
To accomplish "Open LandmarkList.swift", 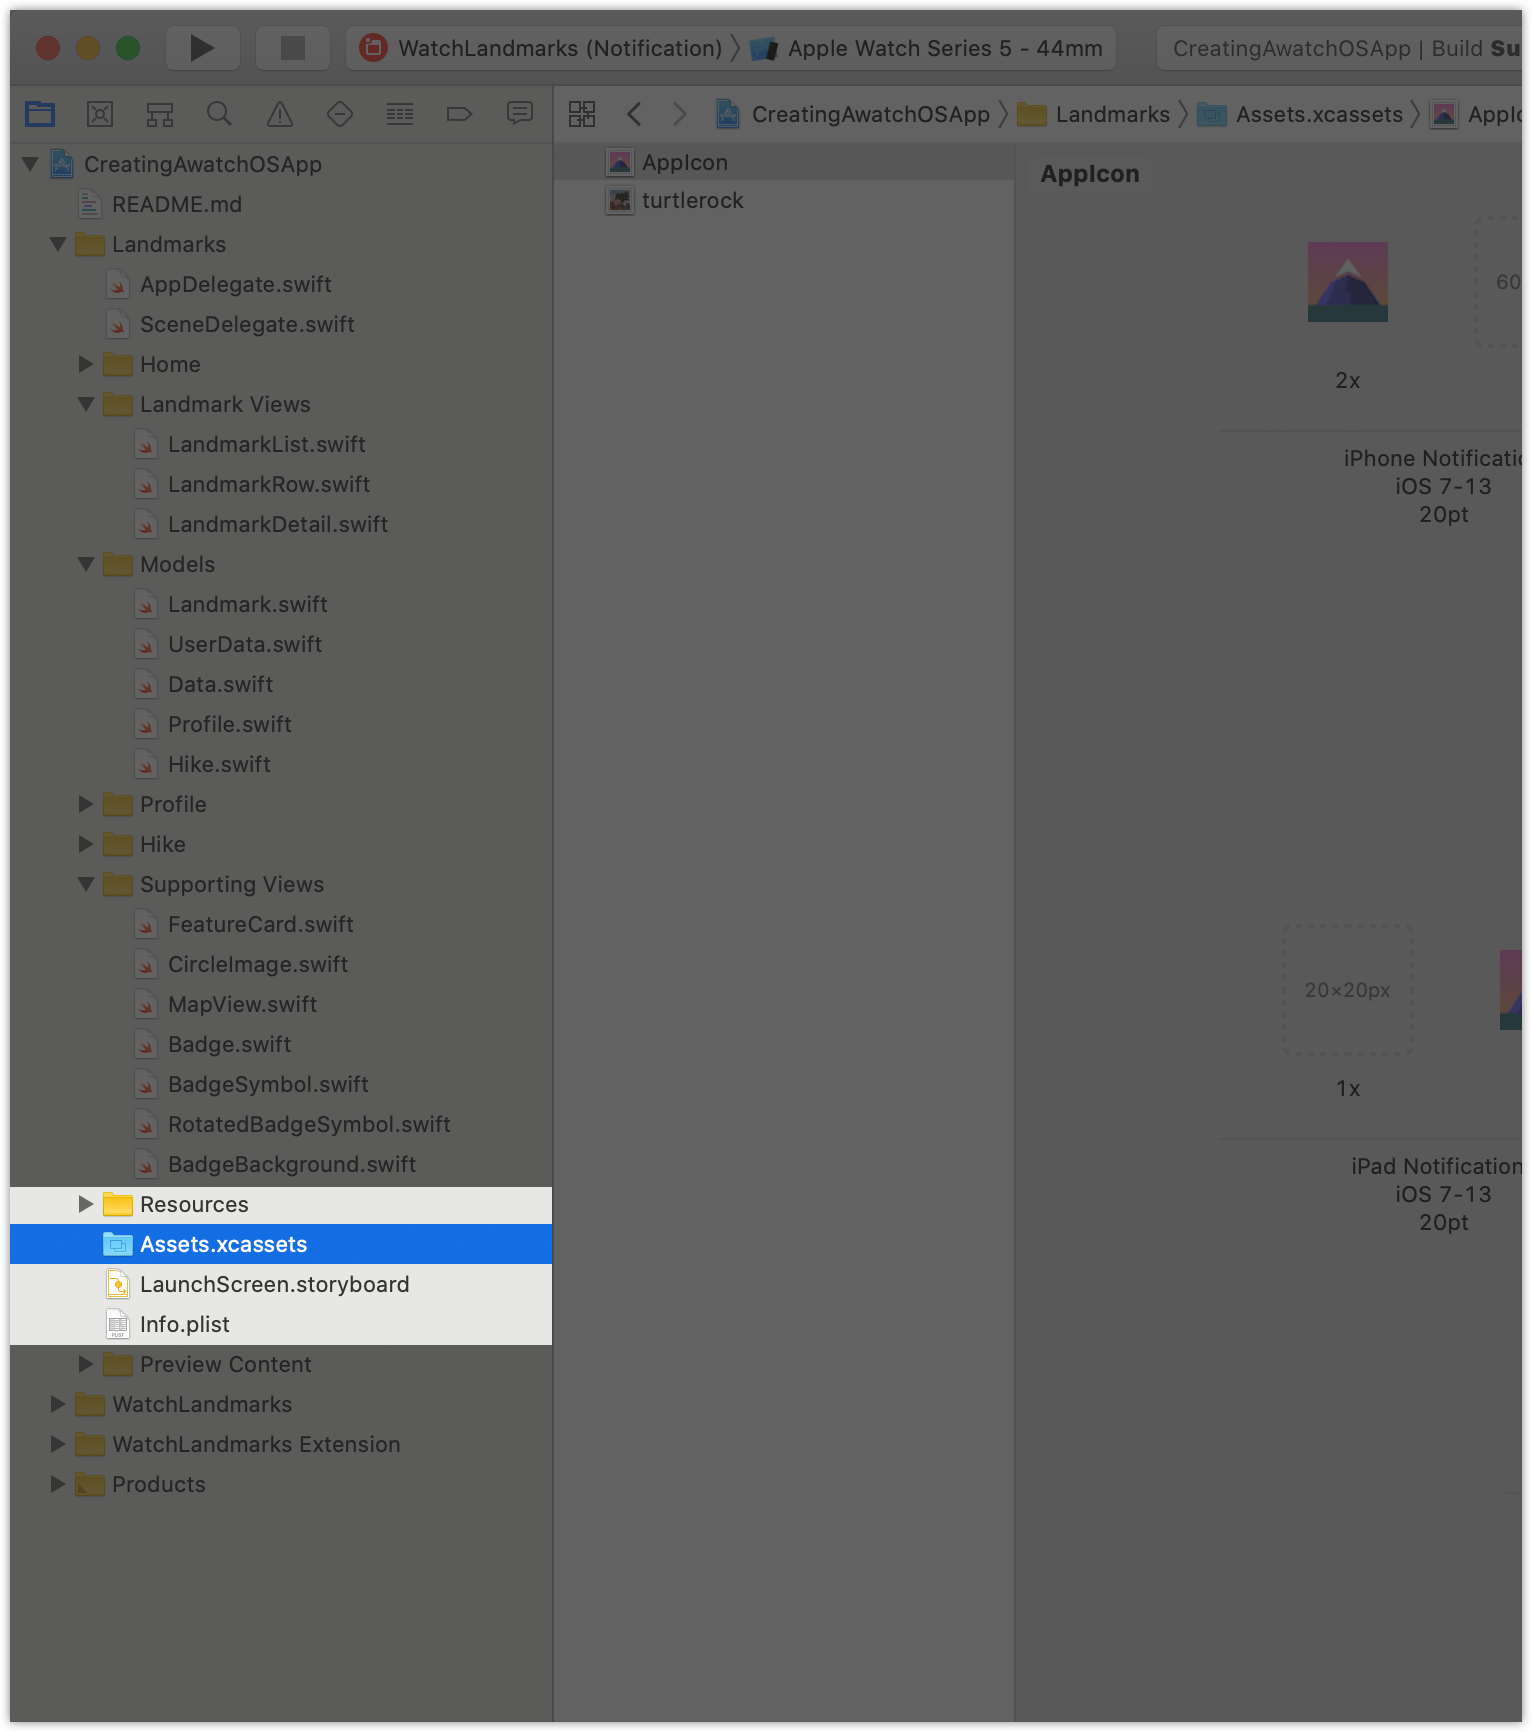I will click(x=281, y=444).
